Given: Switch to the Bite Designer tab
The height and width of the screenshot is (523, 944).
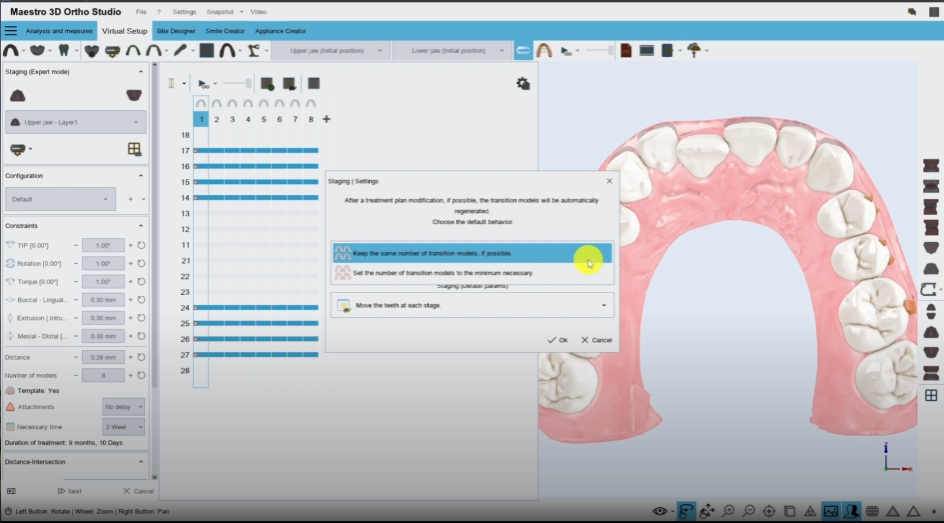Looking at the screenshot, I should pos(176,31).
